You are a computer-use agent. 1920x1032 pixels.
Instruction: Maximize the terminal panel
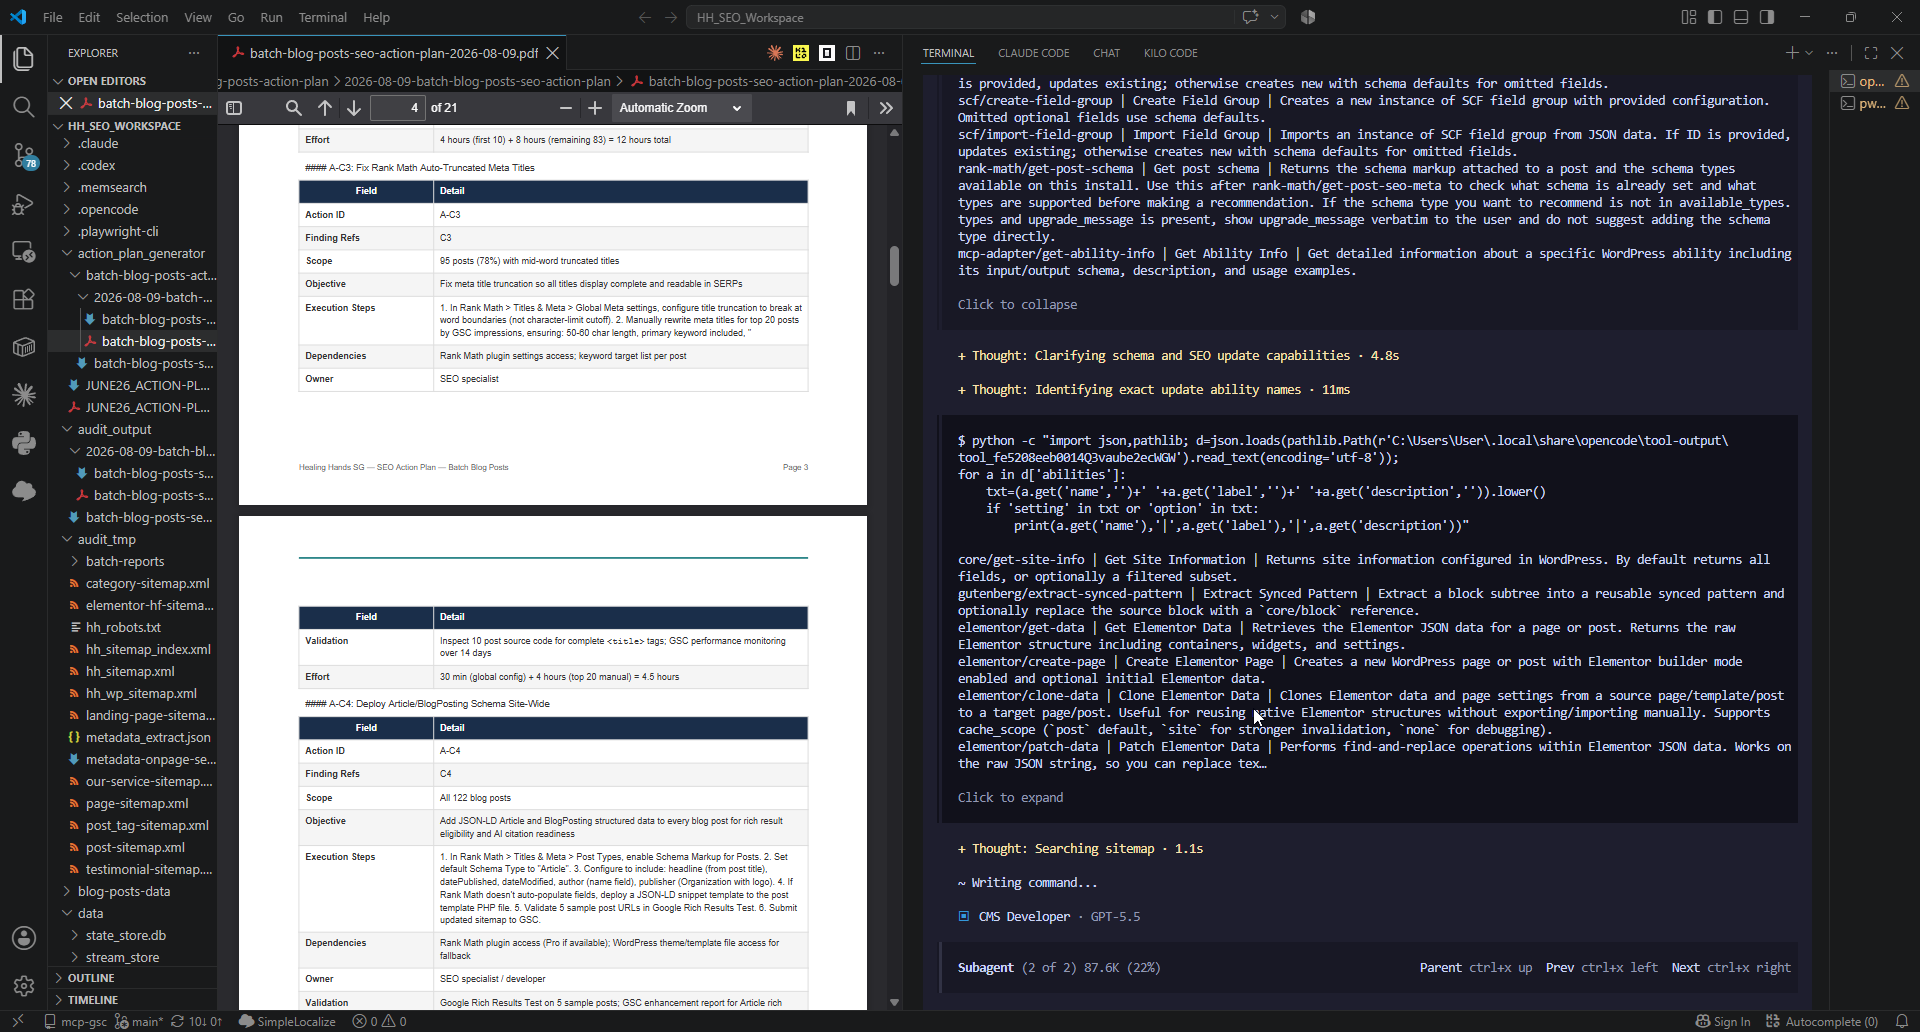click(x=1871, y=53)
